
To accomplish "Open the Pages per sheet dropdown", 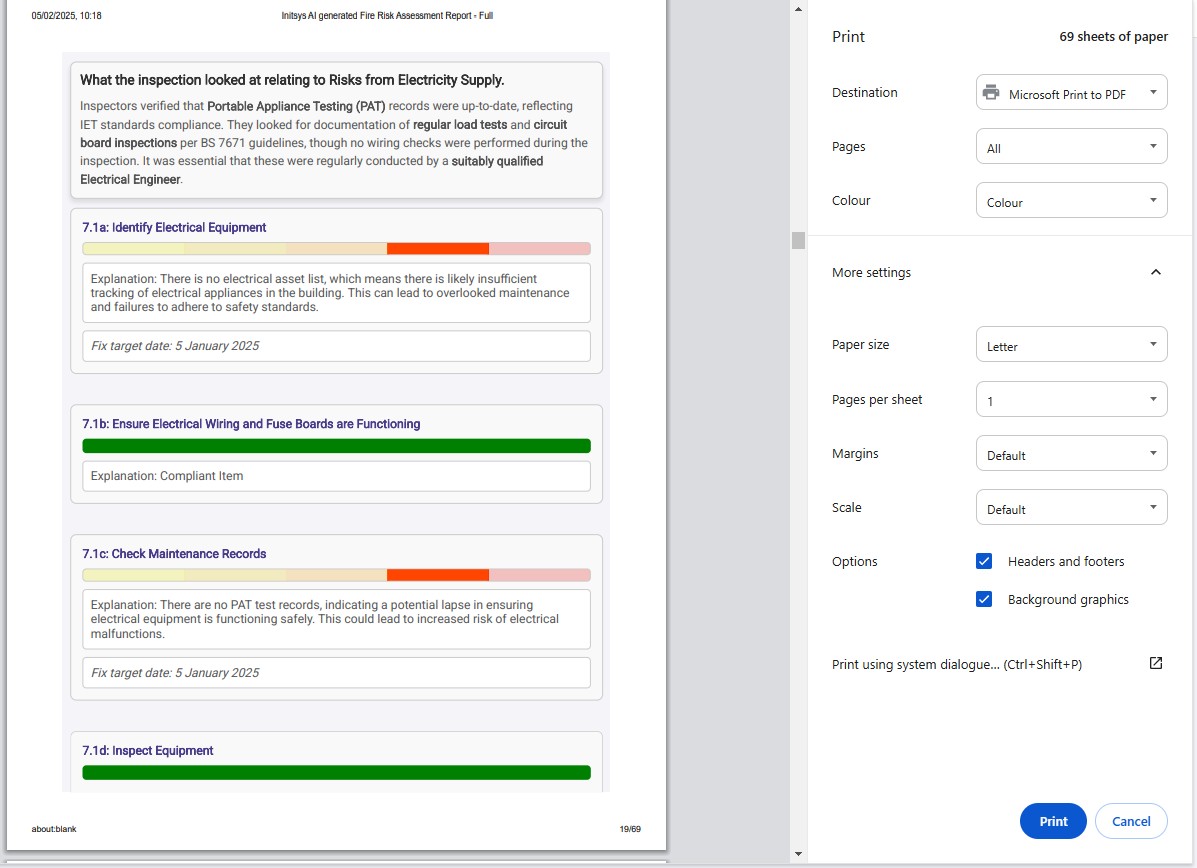I will pyautogui.click(x=1071, y=399).
